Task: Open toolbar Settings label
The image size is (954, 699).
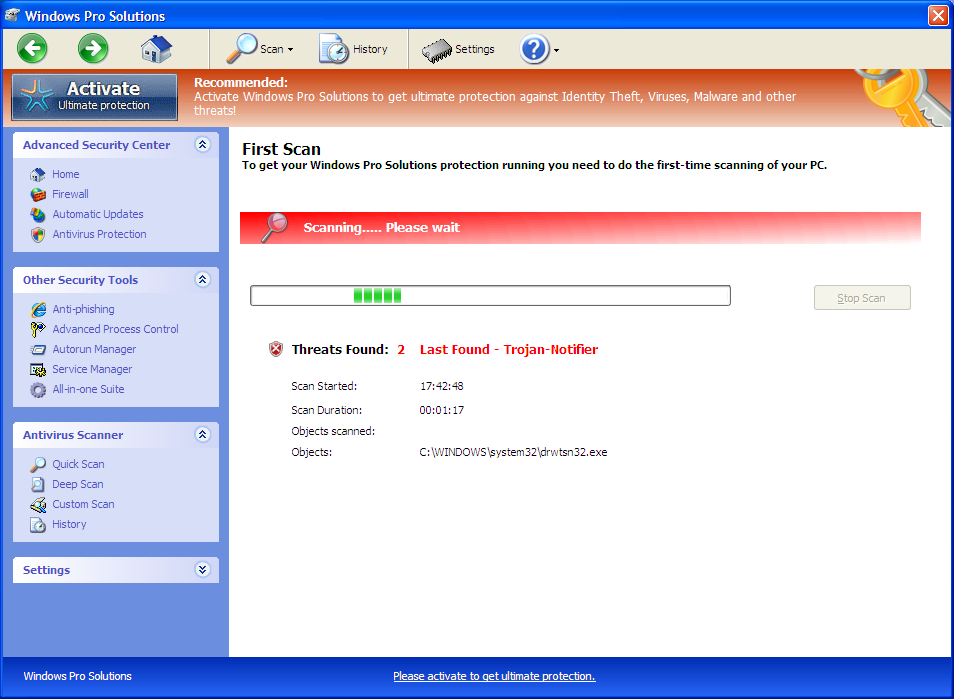Action: (x=475, y=49)
